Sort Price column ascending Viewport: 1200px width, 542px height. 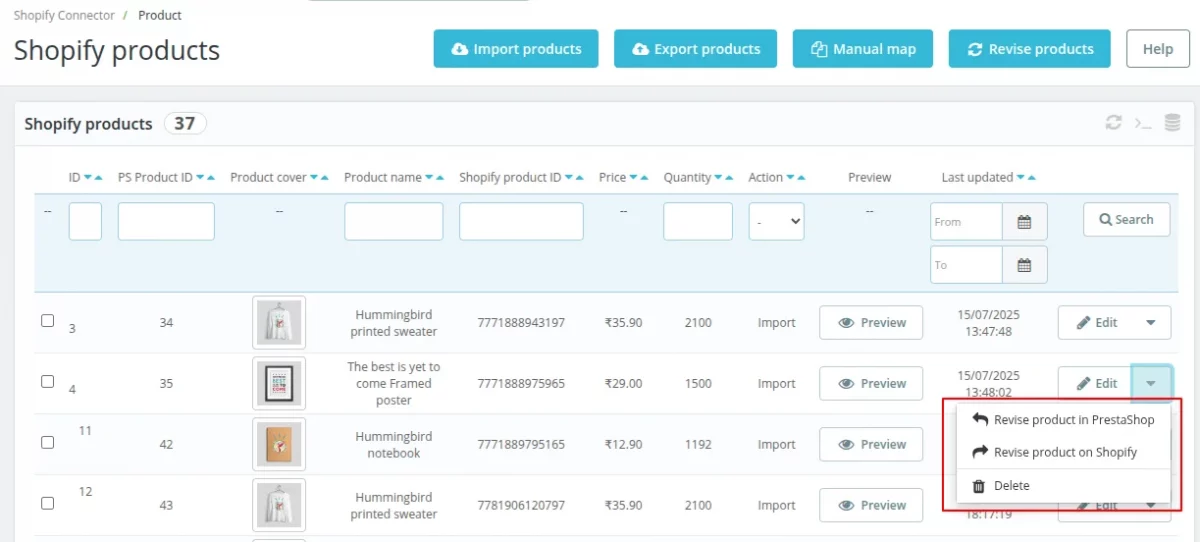click(x=644, y=178)
